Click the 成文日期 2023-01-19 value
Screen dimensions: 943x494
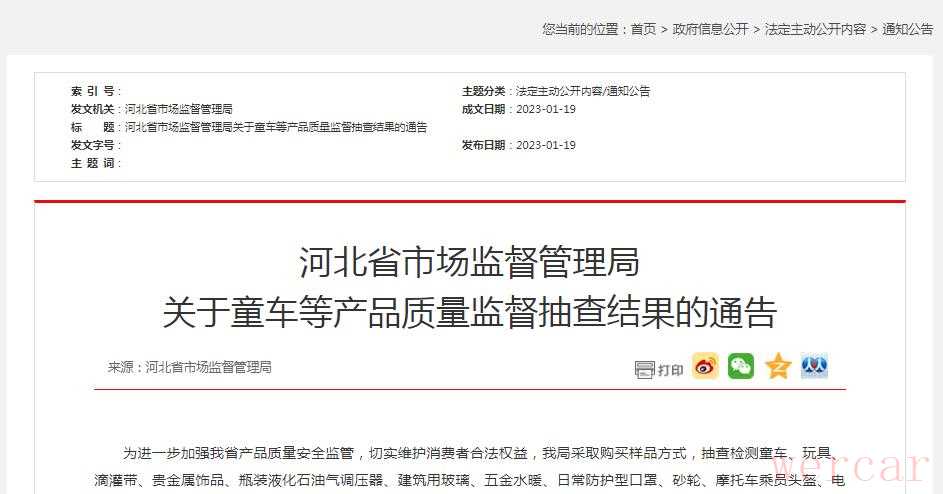click(546, 109)
